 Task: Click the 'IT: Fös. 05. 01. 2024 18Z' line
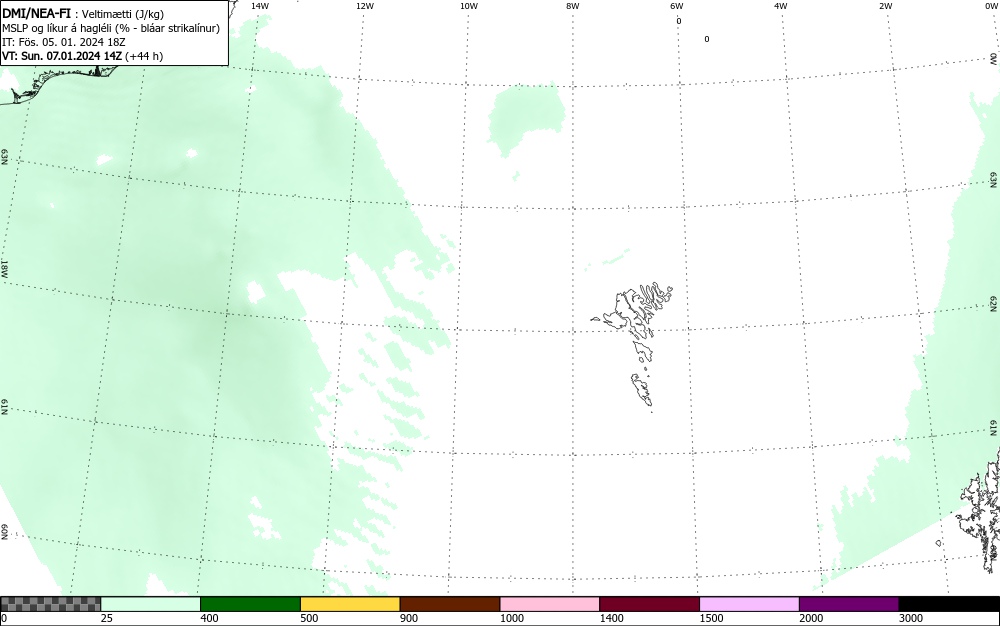click(64, 42)
